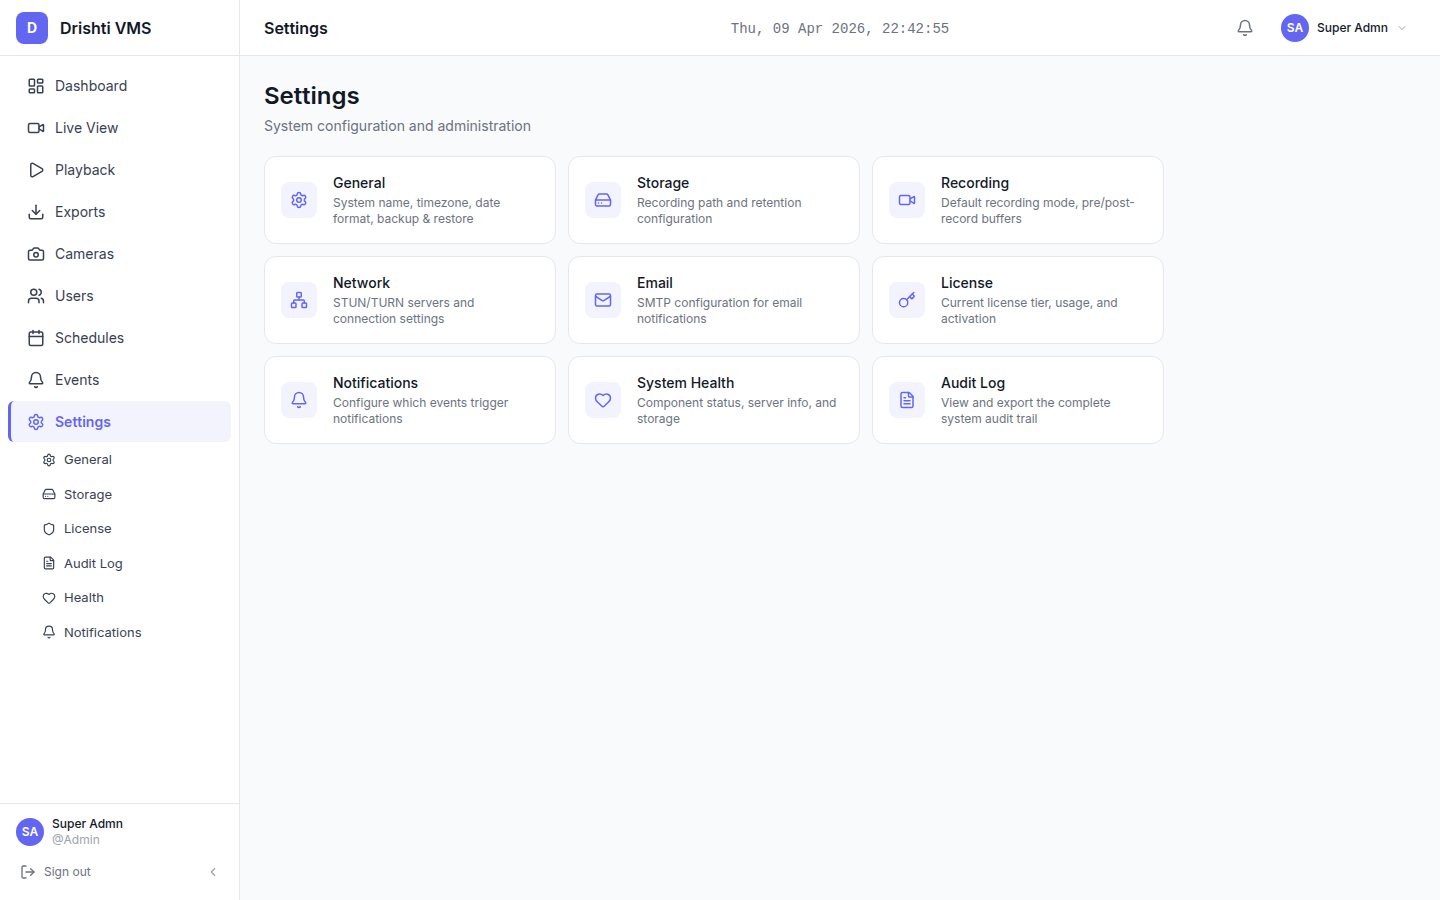Open the Audit Log card
The height and width of the screenshot is (900, 1440).
coord(1017,400)
